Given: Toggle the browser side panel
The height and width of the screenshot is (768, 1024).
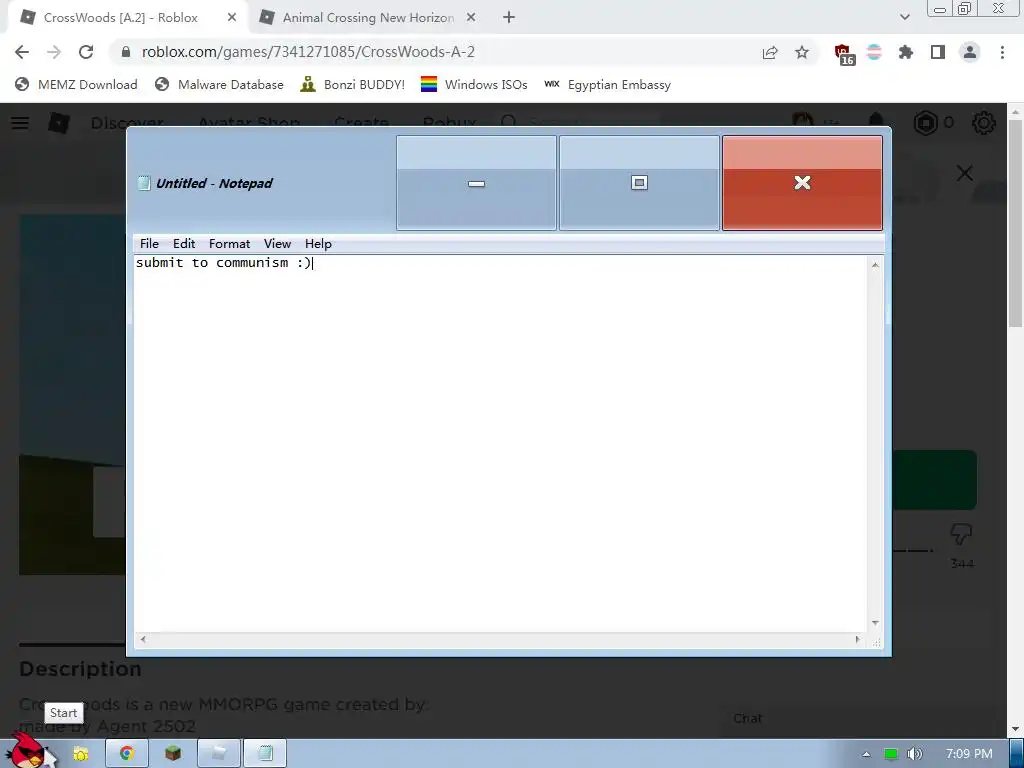Looking at the screenshot, I should click(938, 52).
